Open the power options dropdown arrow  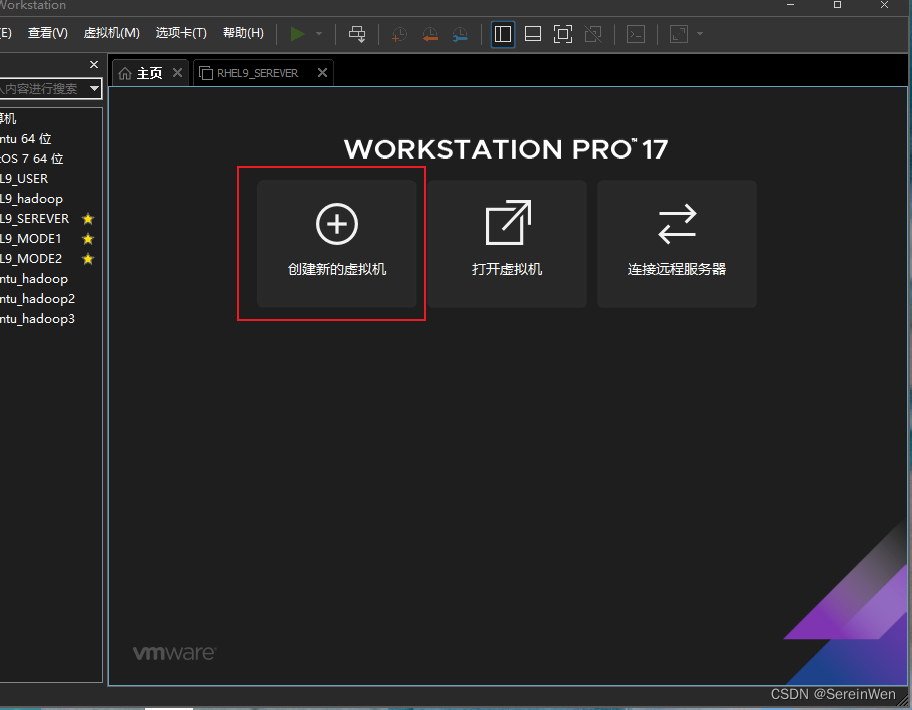[319, 34]
